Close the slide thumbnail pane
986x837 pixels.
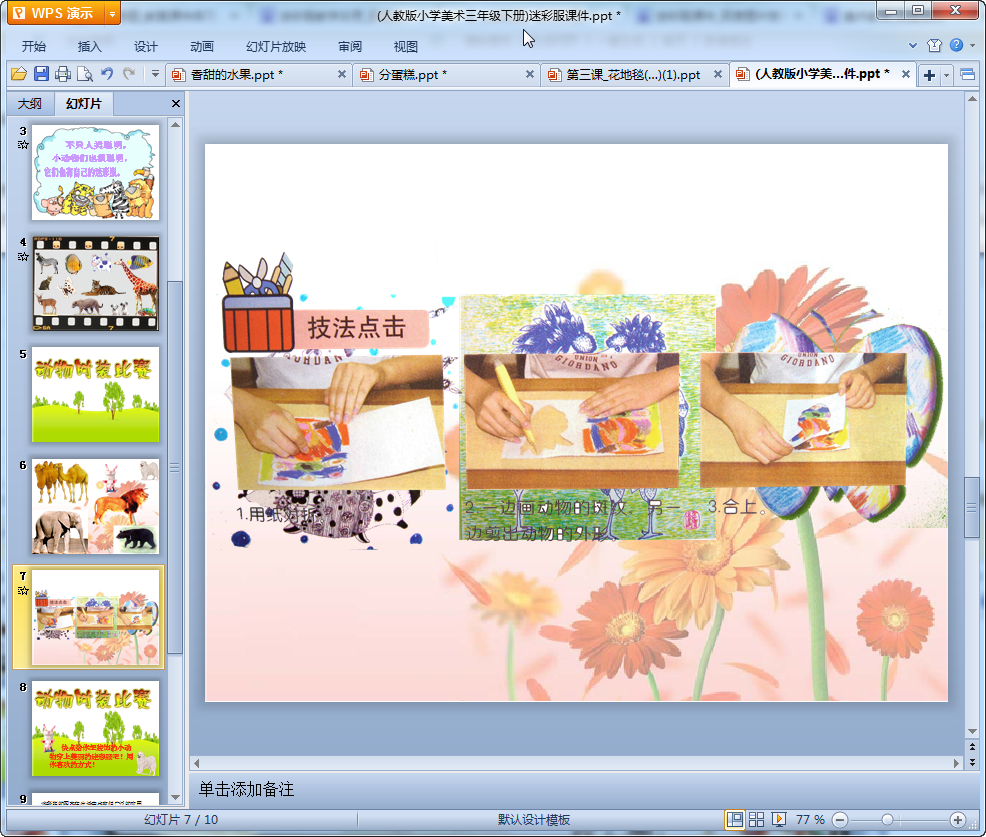pos(176,104)
